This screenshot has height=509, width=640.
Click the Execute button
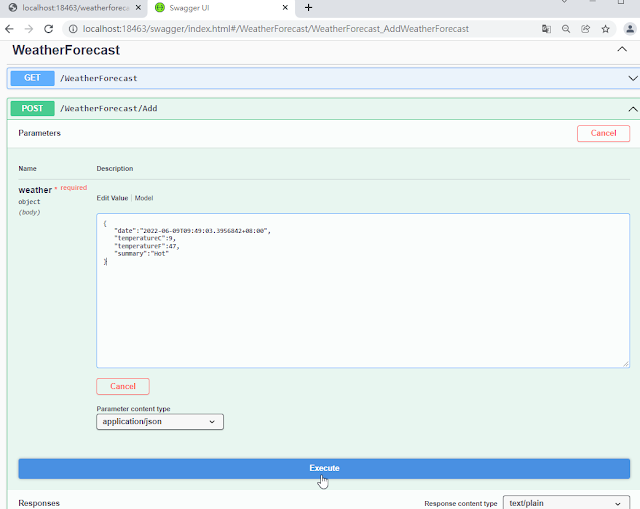[324, 469]
